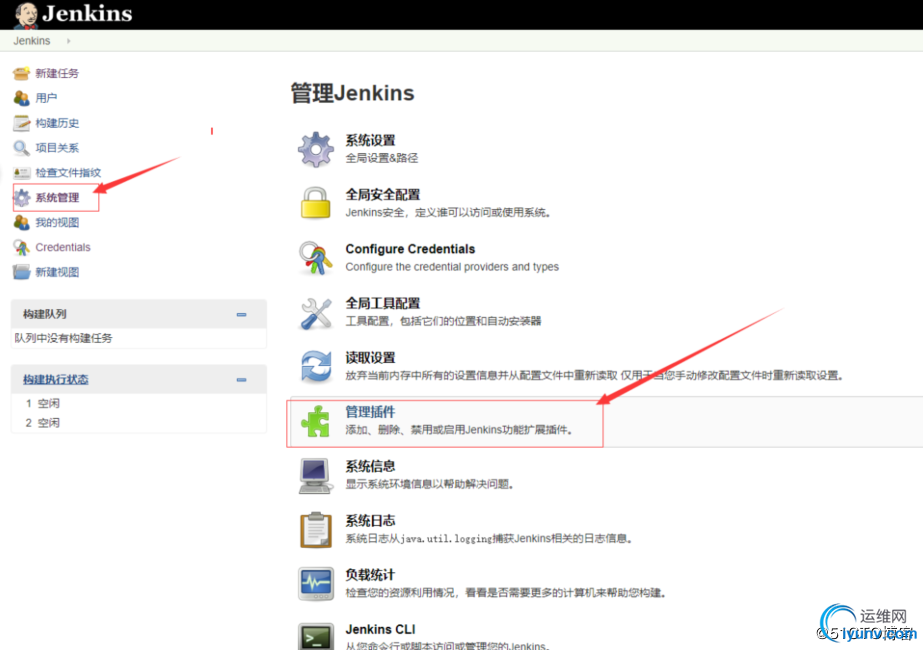
Task: Open the 负载统计 title link
Action: [370, 575]
